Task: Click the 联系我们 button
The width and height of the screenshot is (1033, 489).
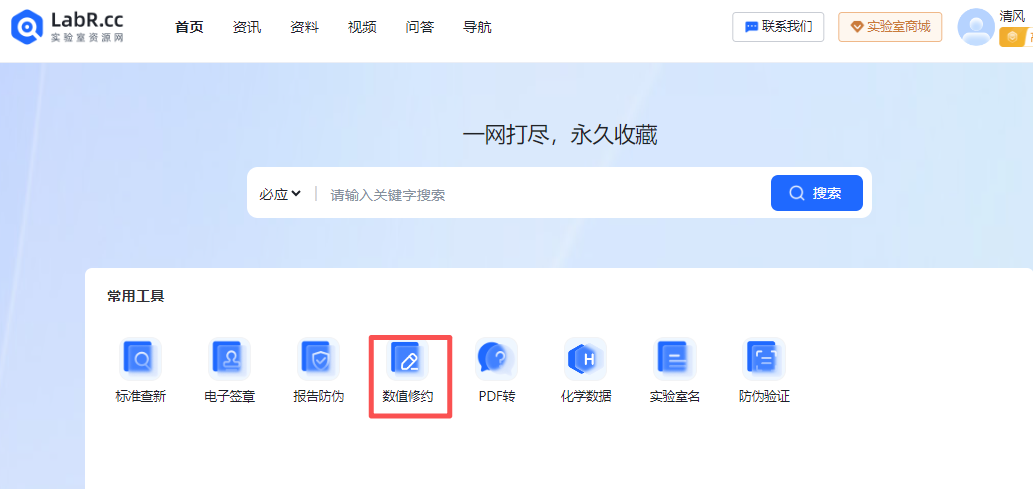Action: tap(778, 27)
